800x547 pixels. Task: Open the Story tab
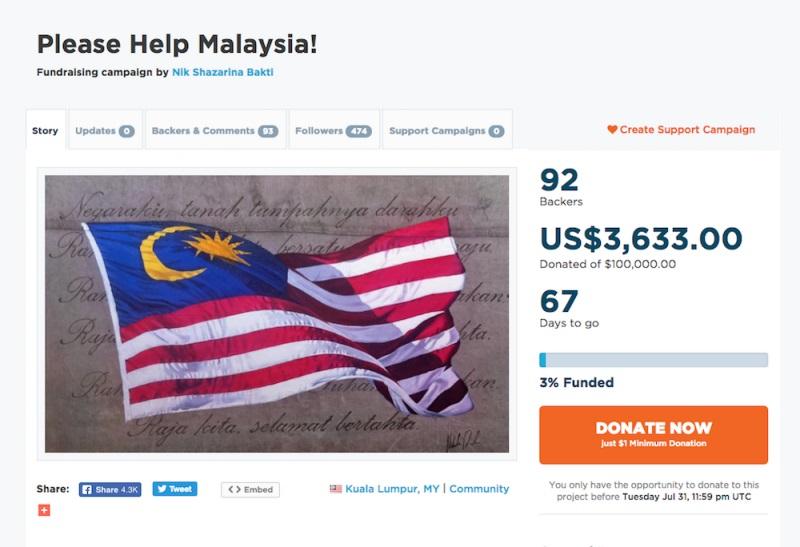pos(45,130)
